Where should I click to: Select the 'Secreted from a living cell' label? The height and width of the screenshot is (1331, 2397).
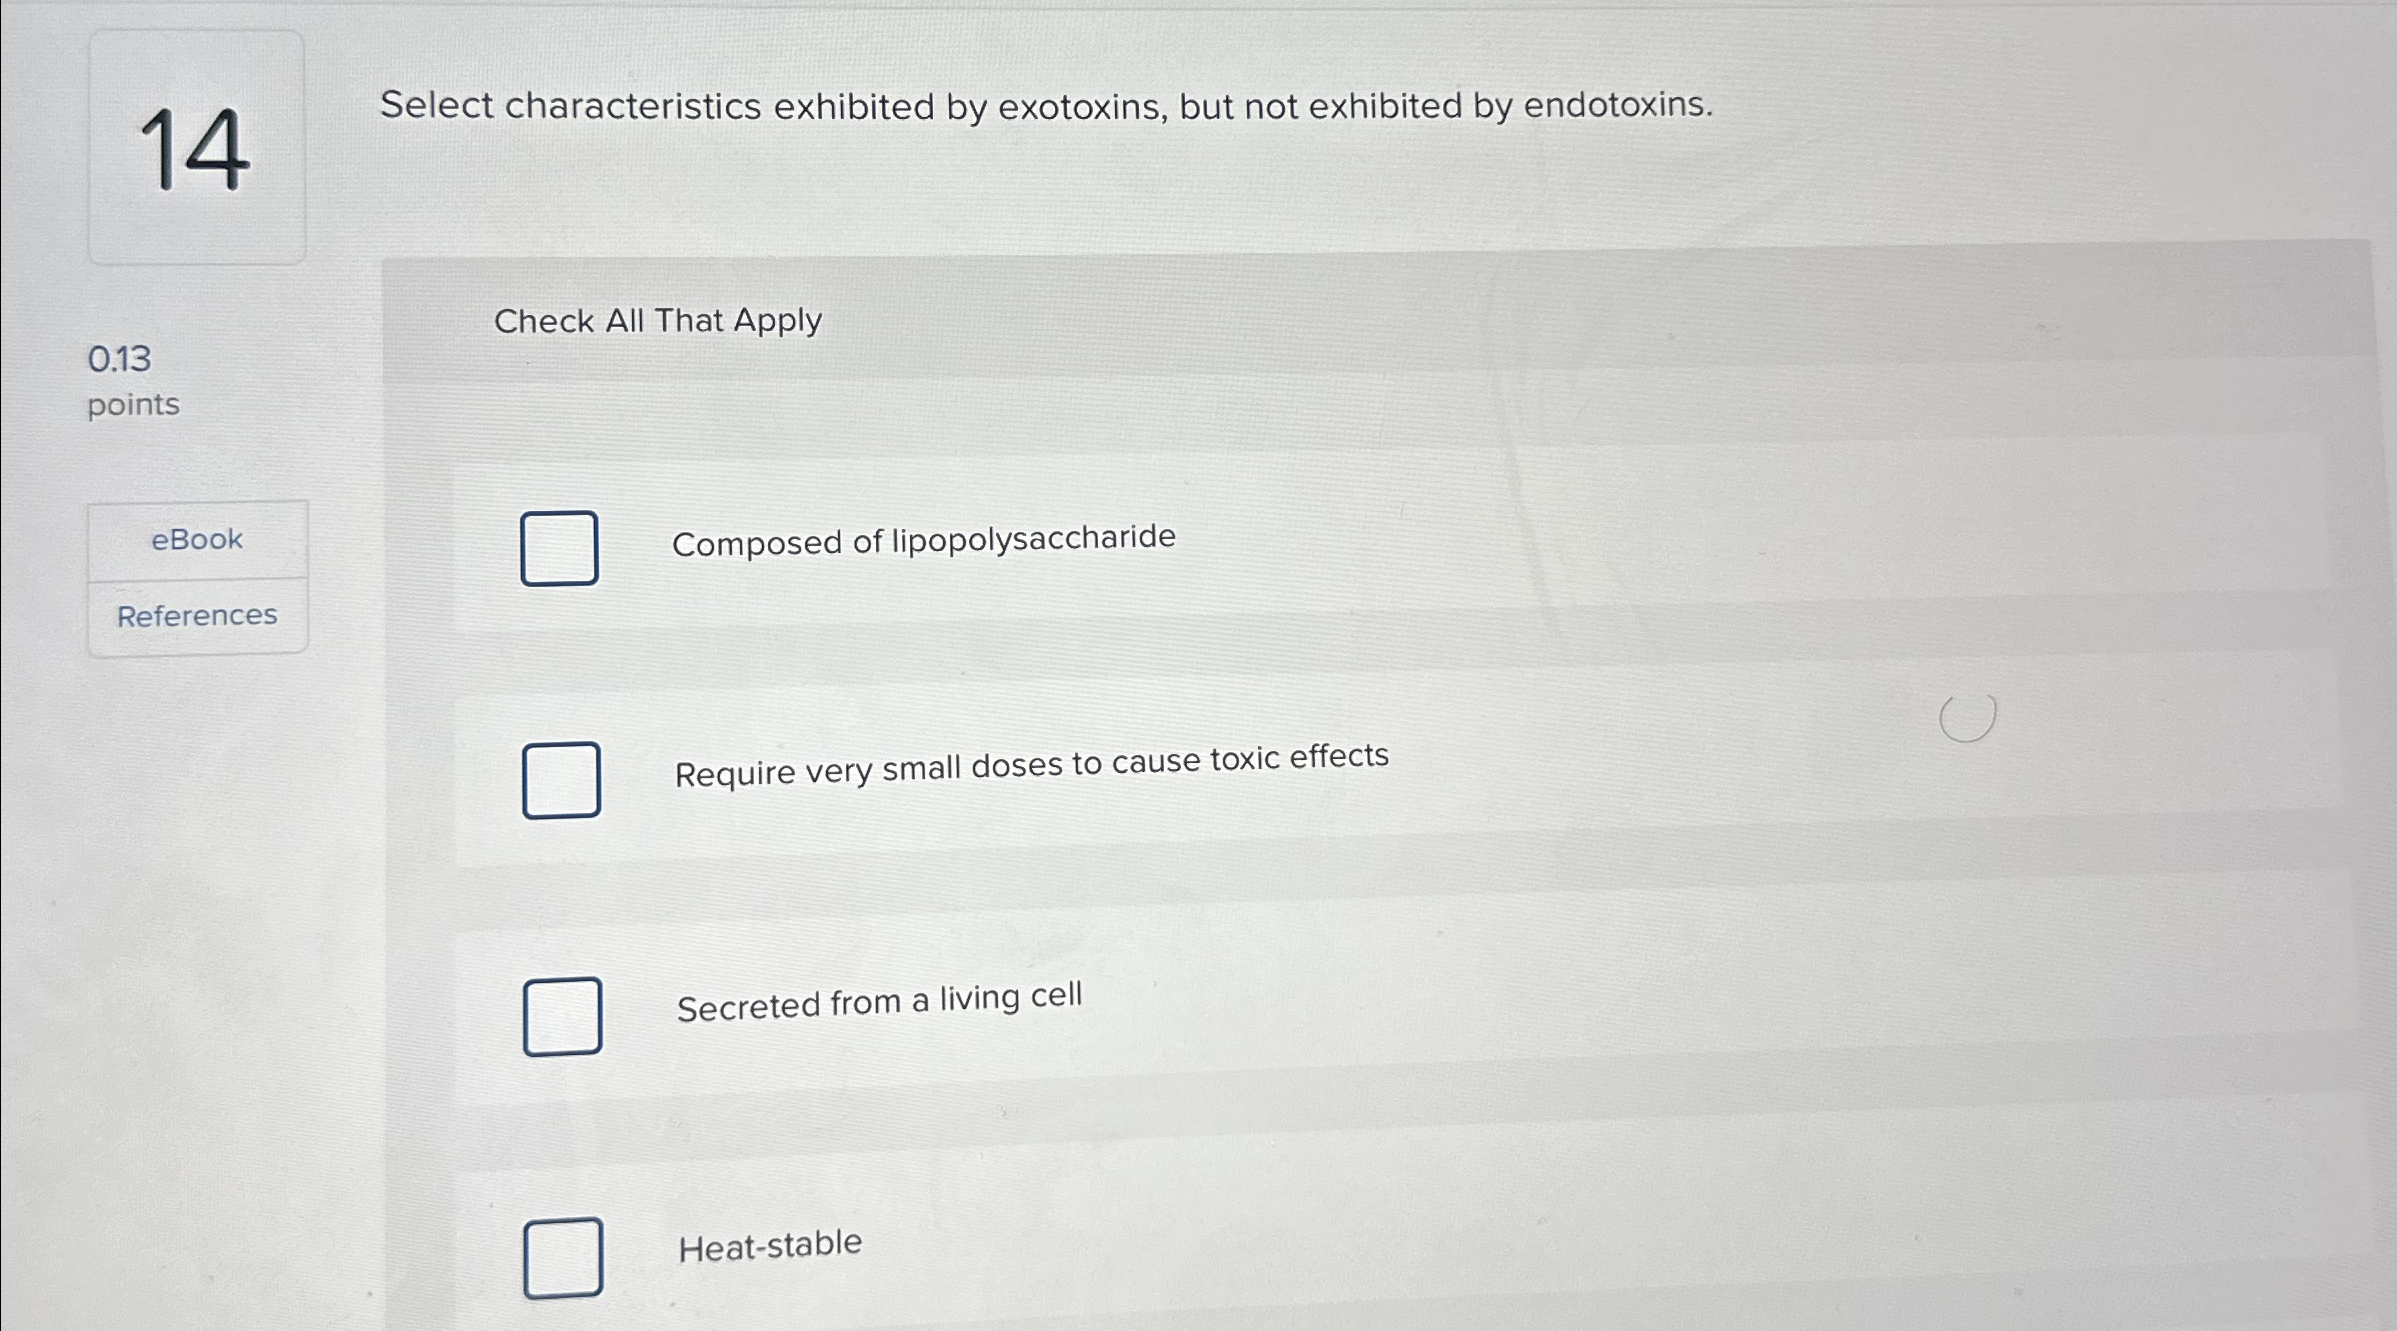878,1002
